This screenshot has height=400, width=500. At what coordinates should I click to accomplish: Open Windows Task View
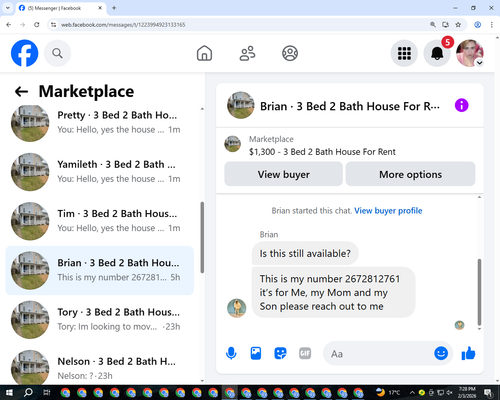tap(47, 392)
